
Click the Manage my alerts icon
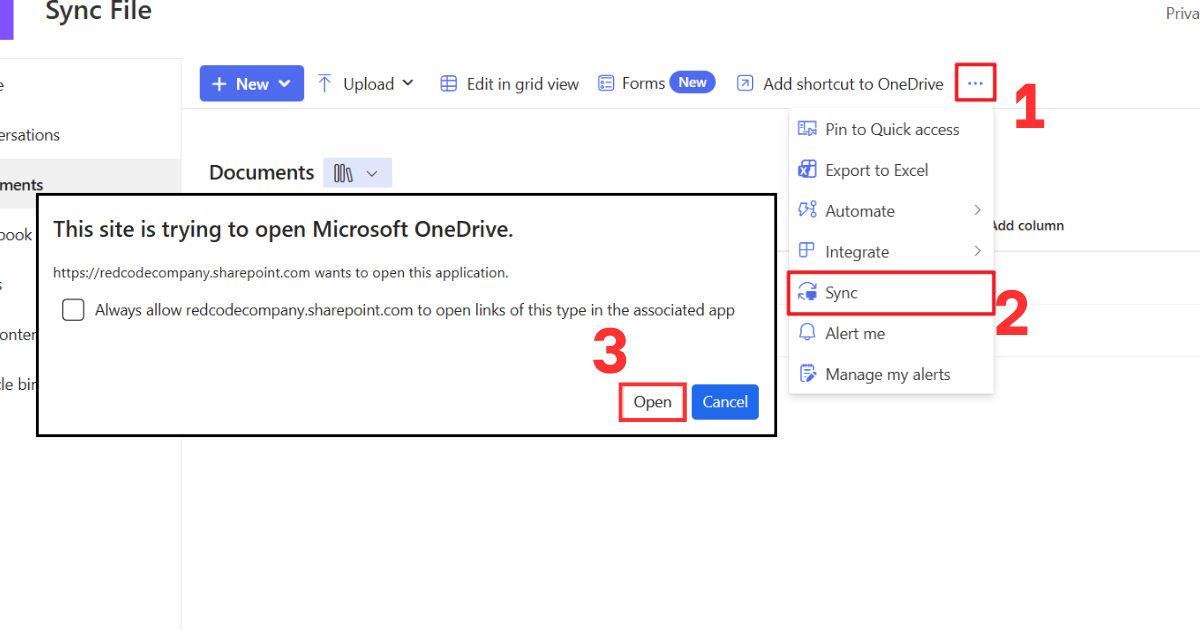(807, 373)
